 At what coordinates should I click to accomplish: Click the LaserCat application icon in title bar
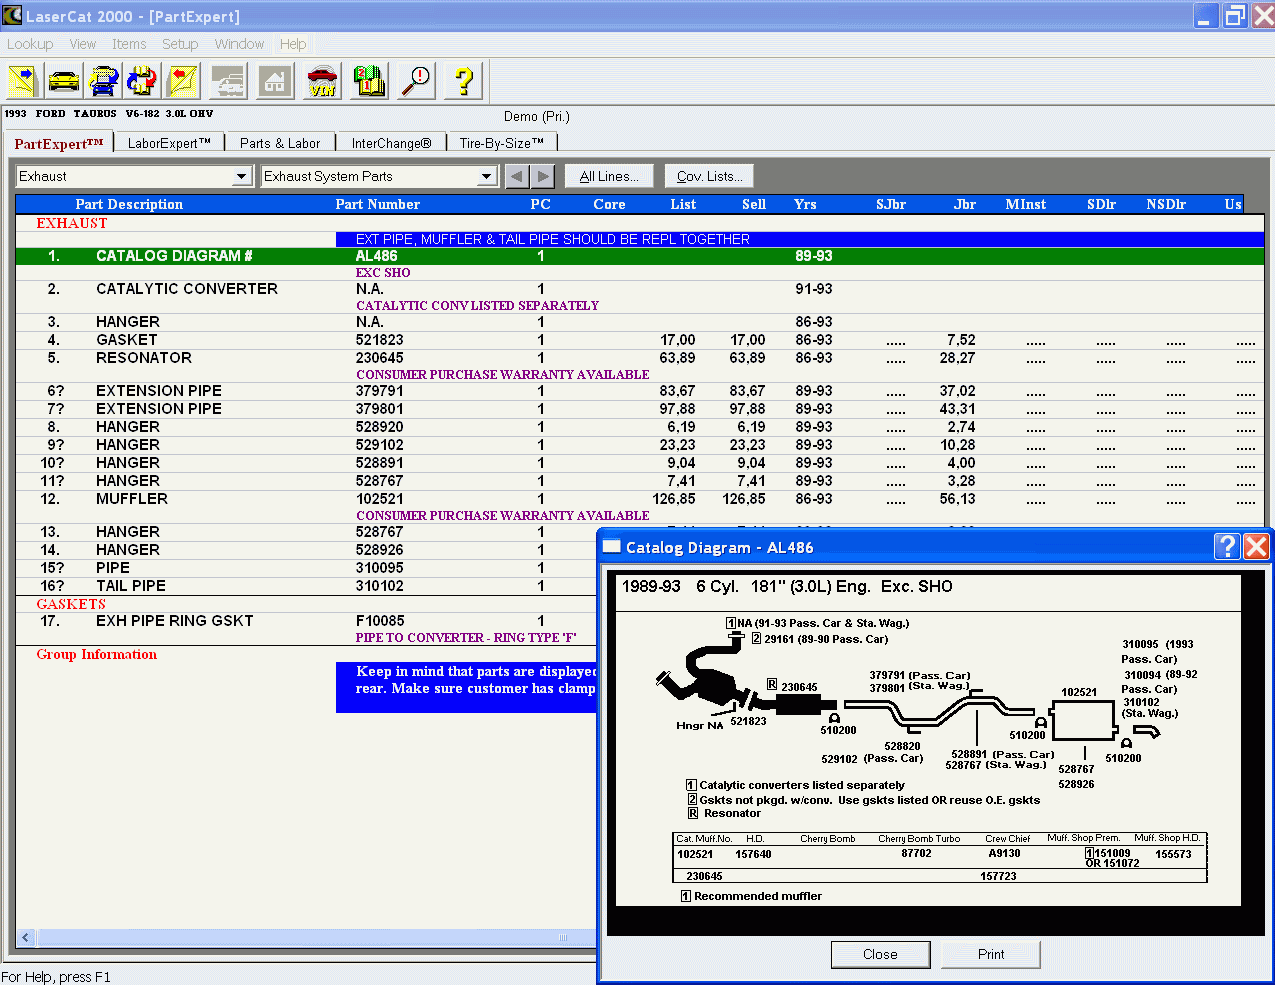pyautogui.click(x=12, y=16)
